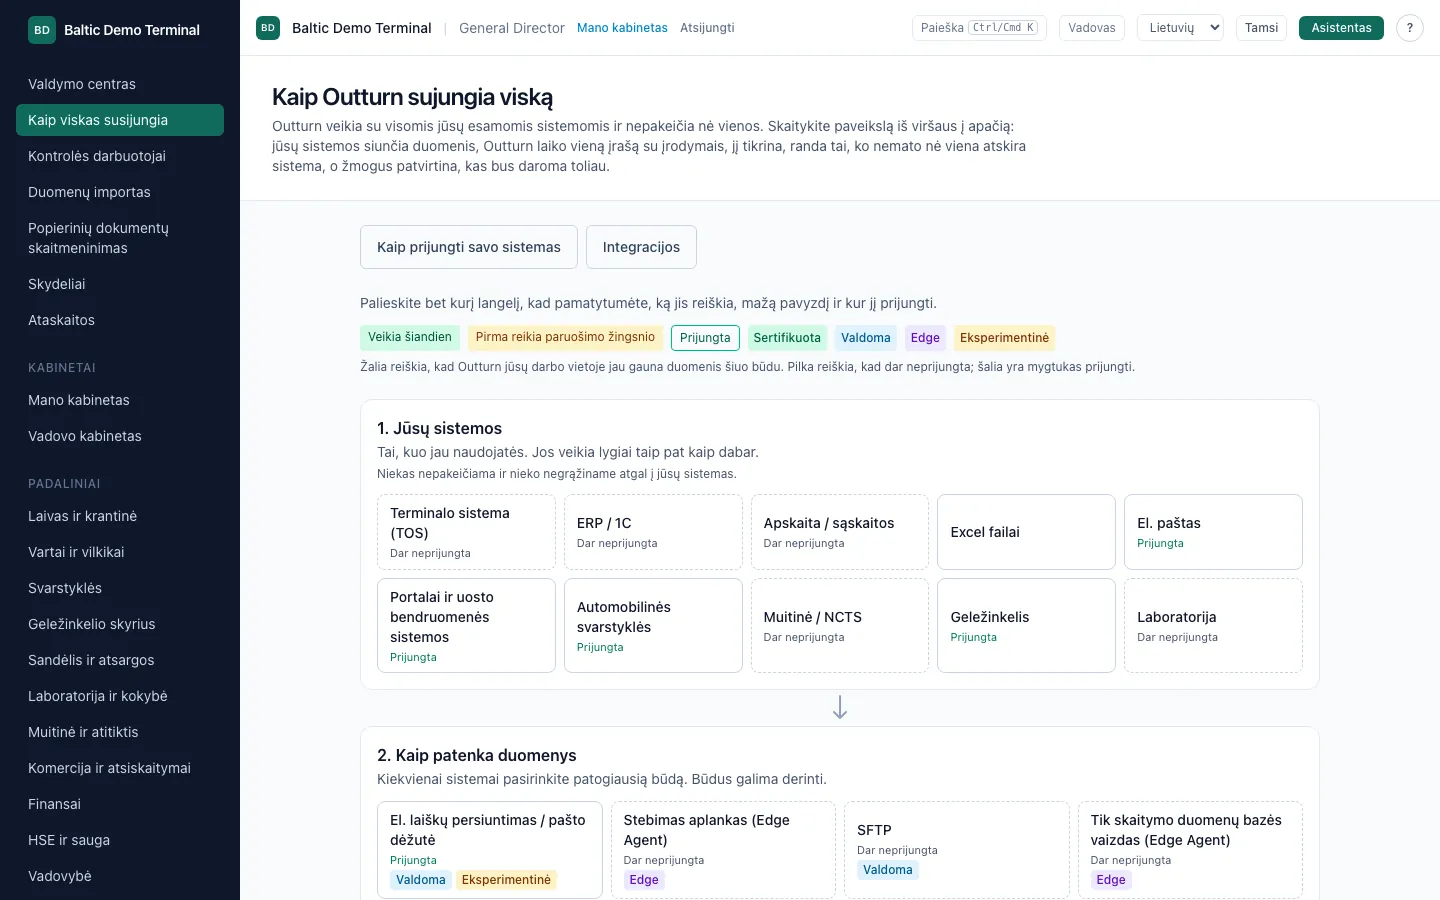
Task: Click the BD logo badge in the sidebar
Action: [42, 30]
